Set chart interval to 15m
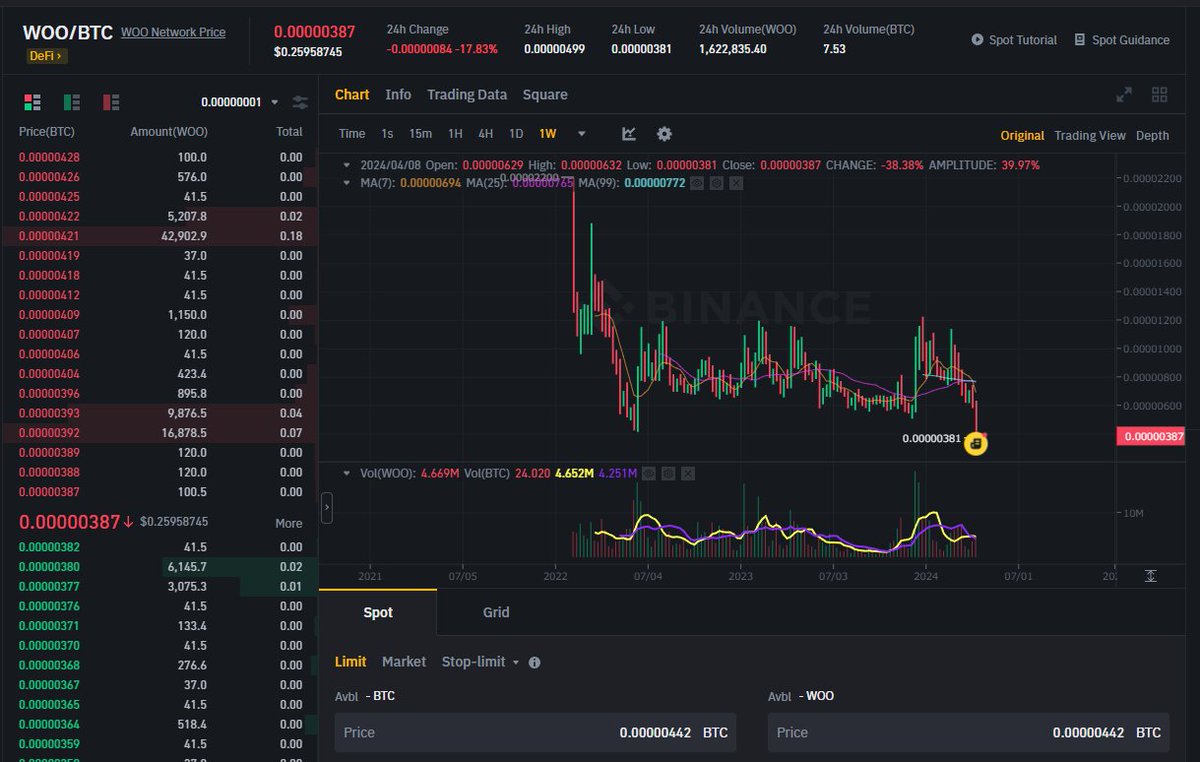Screen dimensions: 1200x762 (x=421, y=134)
